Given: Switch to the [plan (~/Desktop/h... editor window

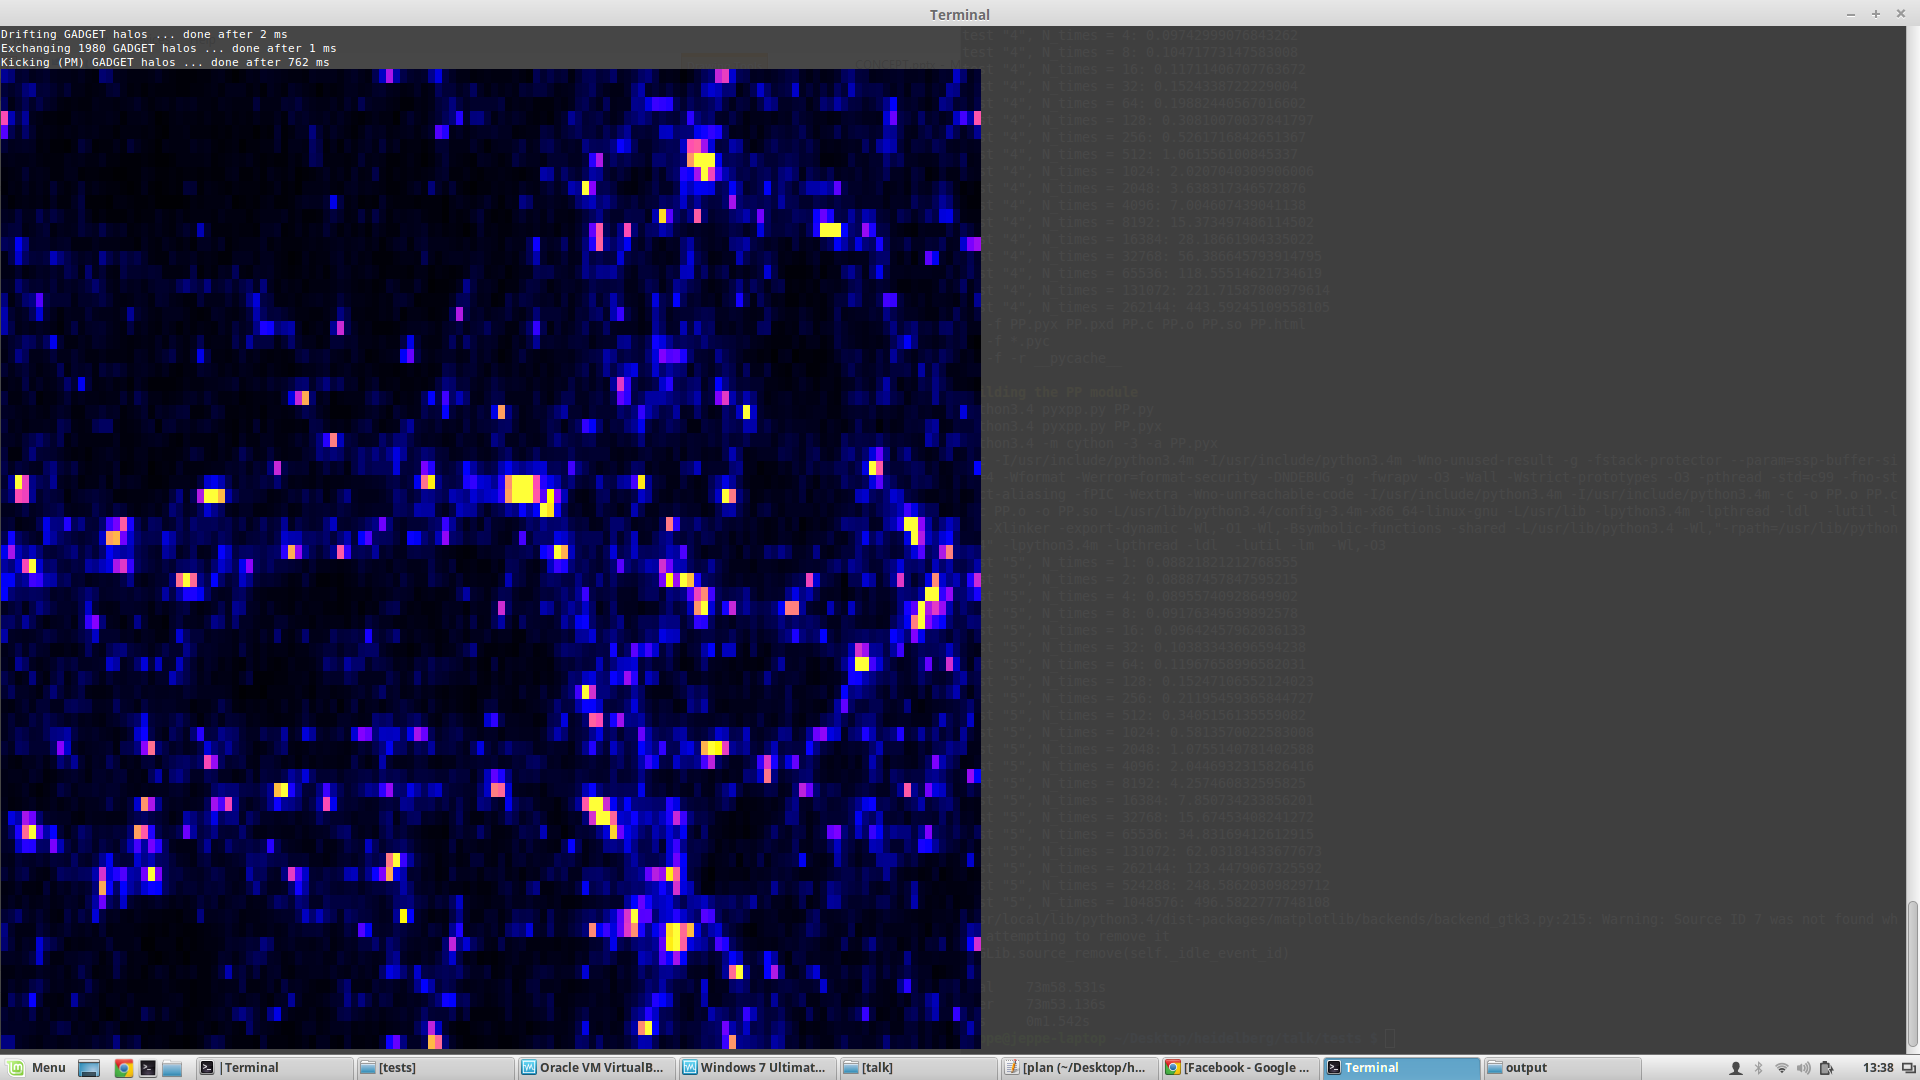Looking at the screenshot, I should point(1079,1068).
